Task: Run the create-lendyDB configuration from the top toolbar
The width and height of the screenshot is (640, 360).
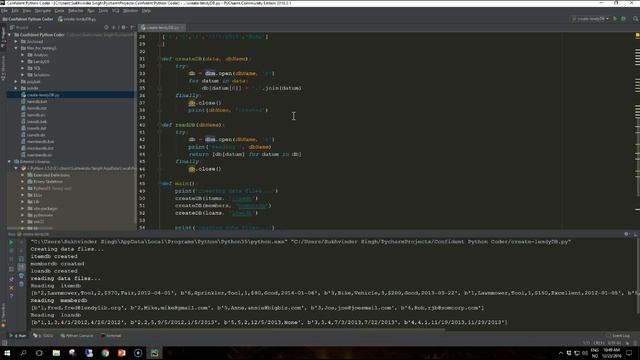Action: (615, 19)
